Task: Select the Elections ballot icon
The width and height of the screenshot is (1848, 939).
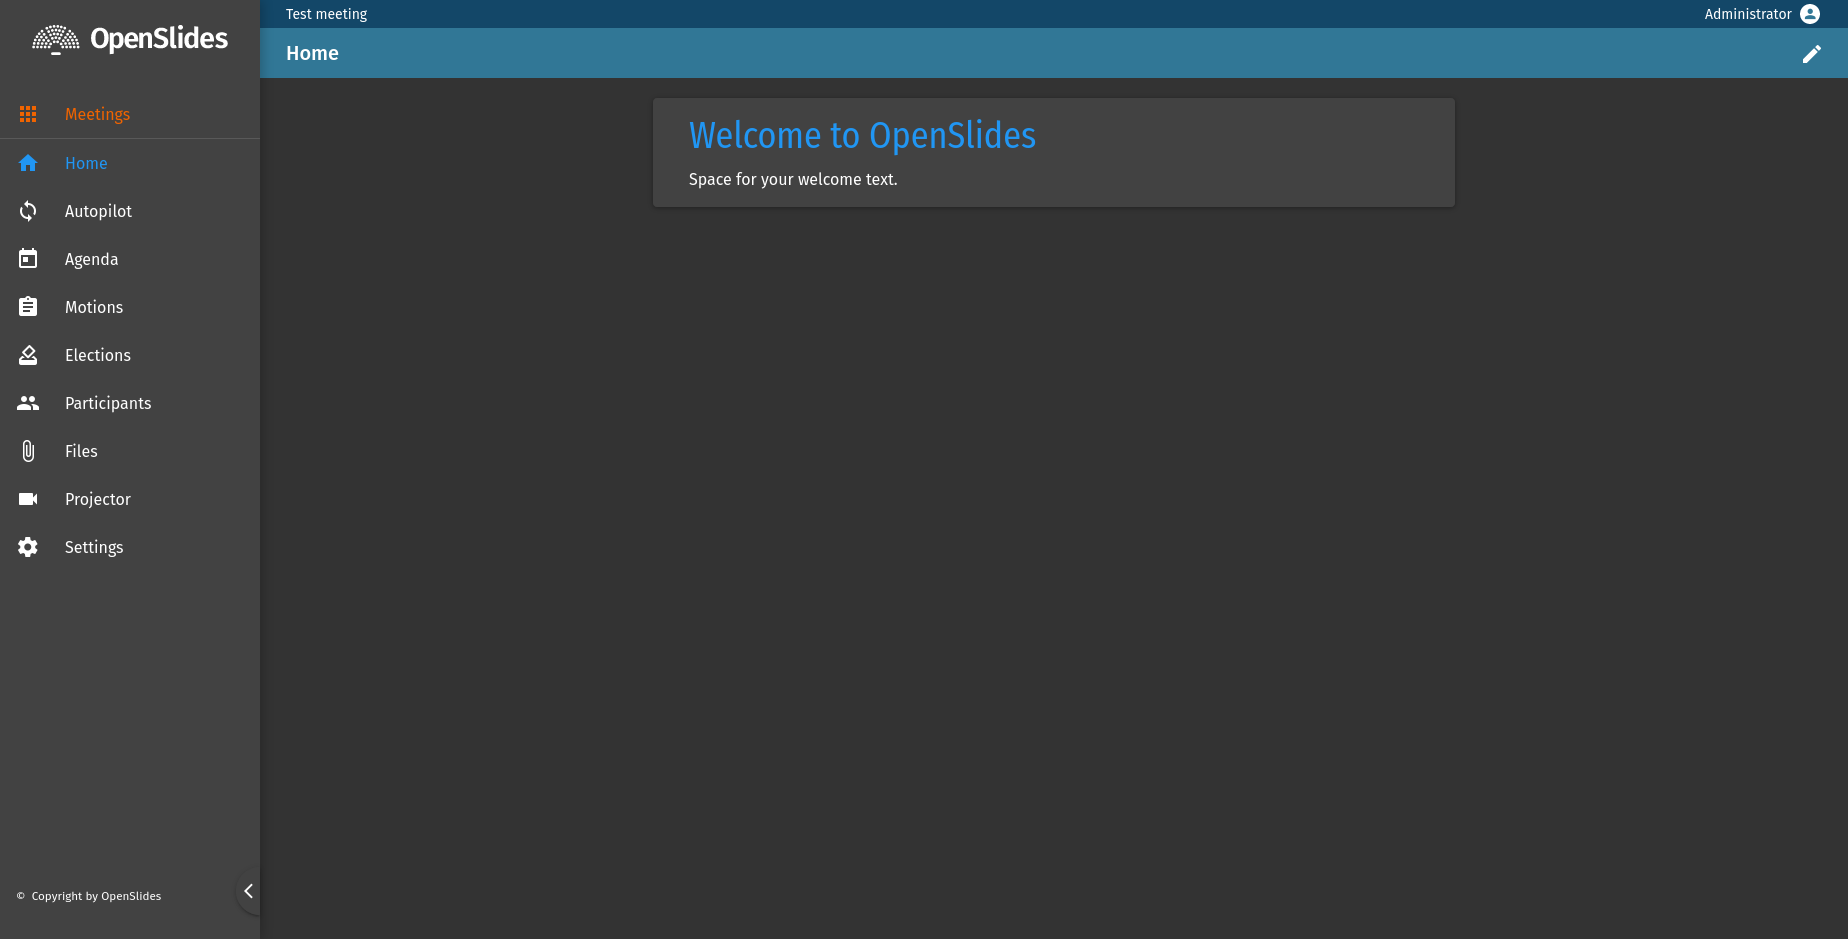Action: pyautogui.click(x=28, y=354)
